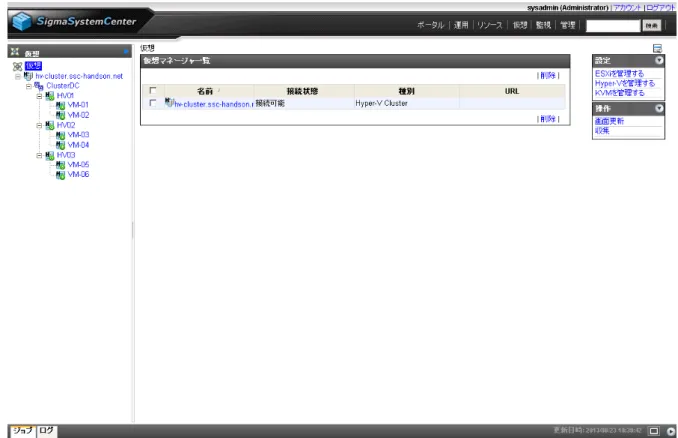Open hv-cluster.ssc-handson link in table
Viewport: 678px width, 438px height.
pos(214,104)
